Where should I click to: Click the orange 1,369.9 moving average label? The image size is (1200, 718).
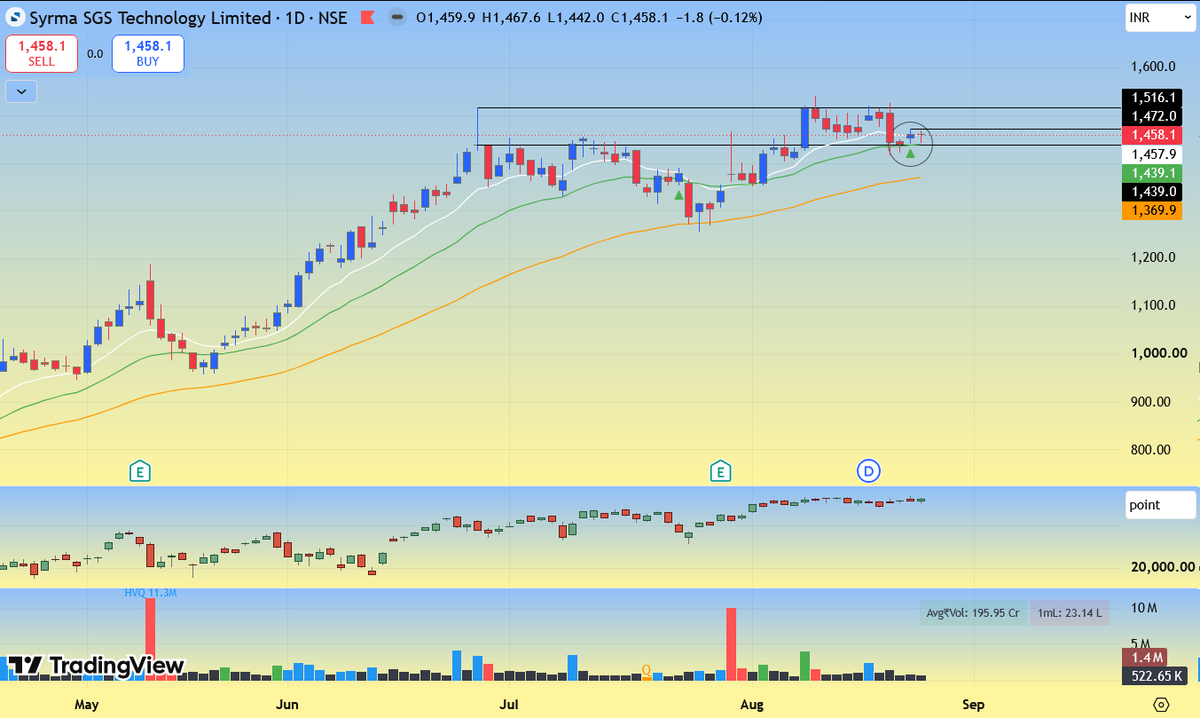tap(1153, 210)
